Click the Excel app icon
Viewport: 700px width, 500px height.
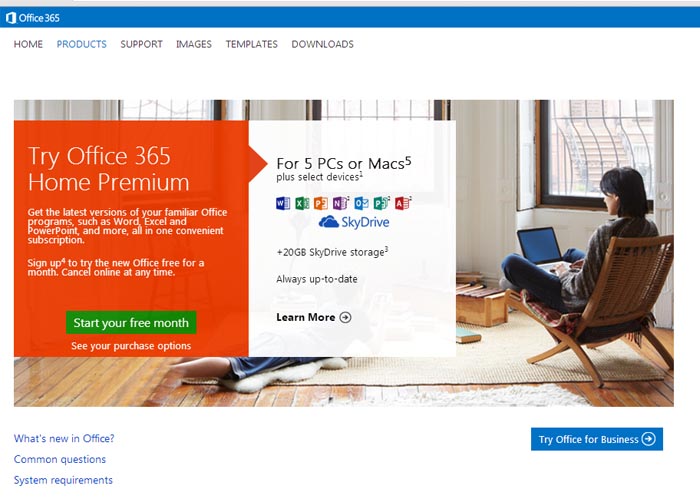(302, 203)
